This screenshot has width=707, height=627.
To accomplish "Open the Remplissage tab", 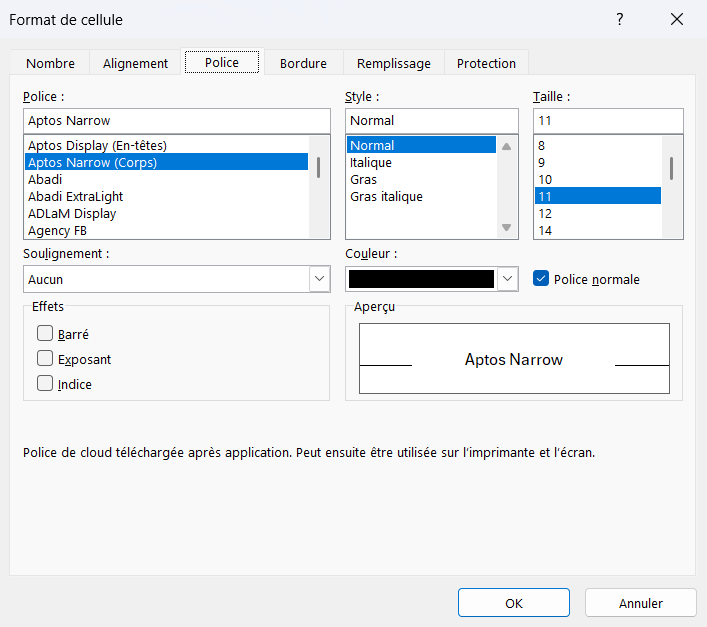I will click(x=394, y=63).
